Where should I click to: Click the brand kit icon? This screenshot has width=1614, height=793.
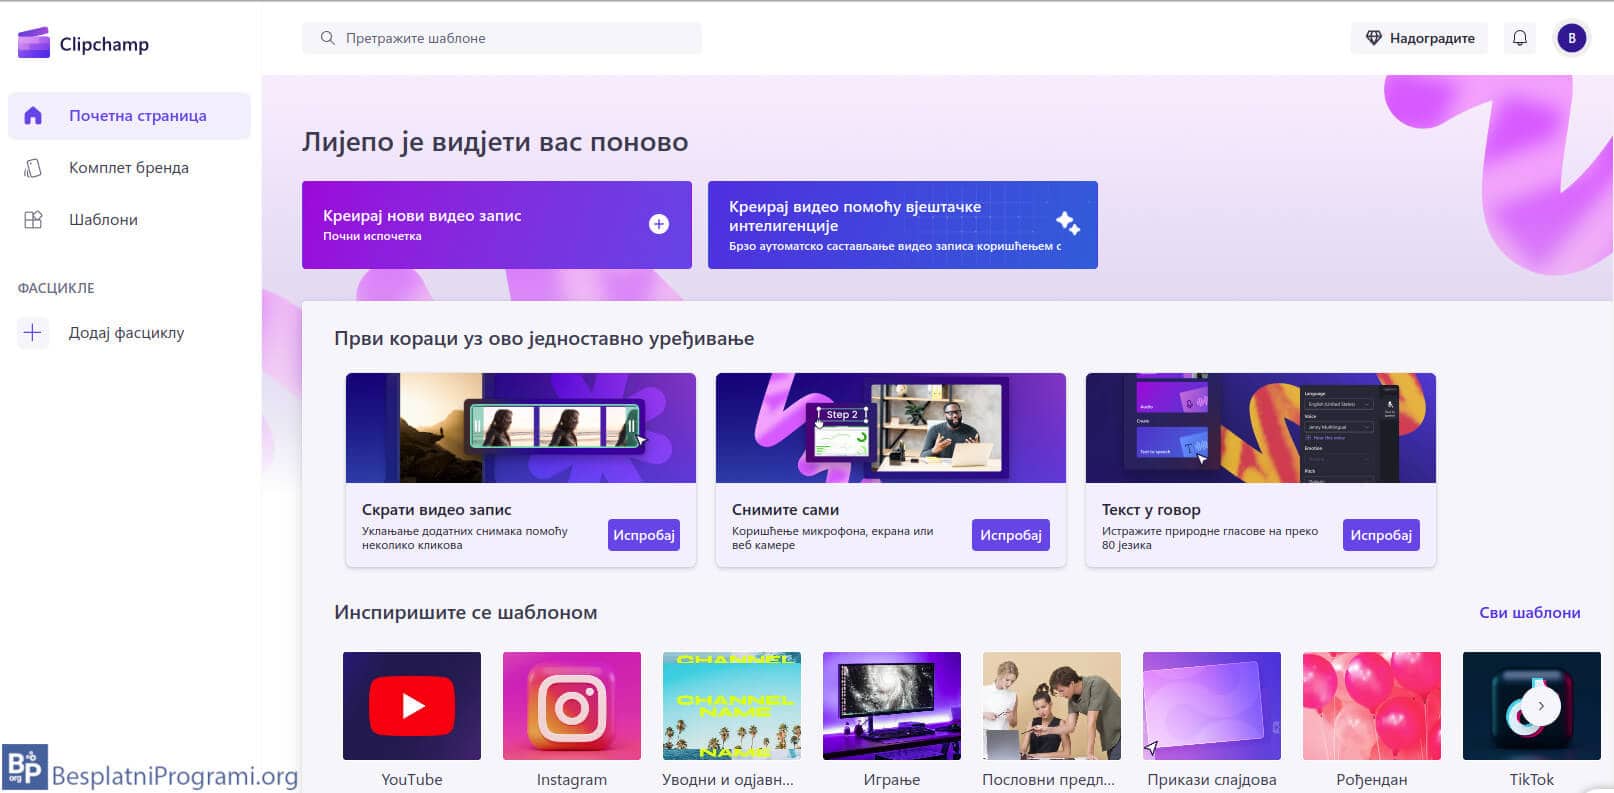pyautogui.click(x=33, y=168)
